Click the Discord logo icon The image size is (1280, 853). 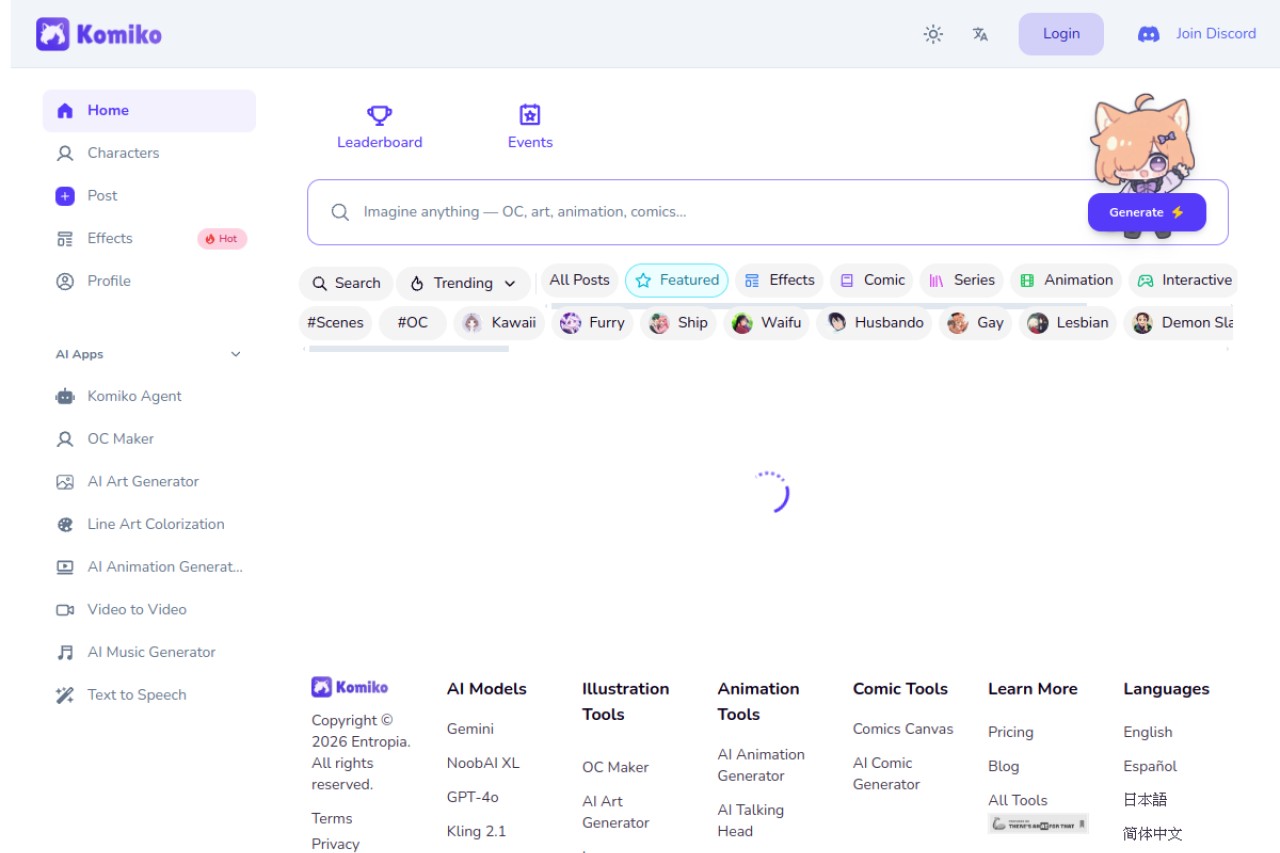coord(1149,34)
